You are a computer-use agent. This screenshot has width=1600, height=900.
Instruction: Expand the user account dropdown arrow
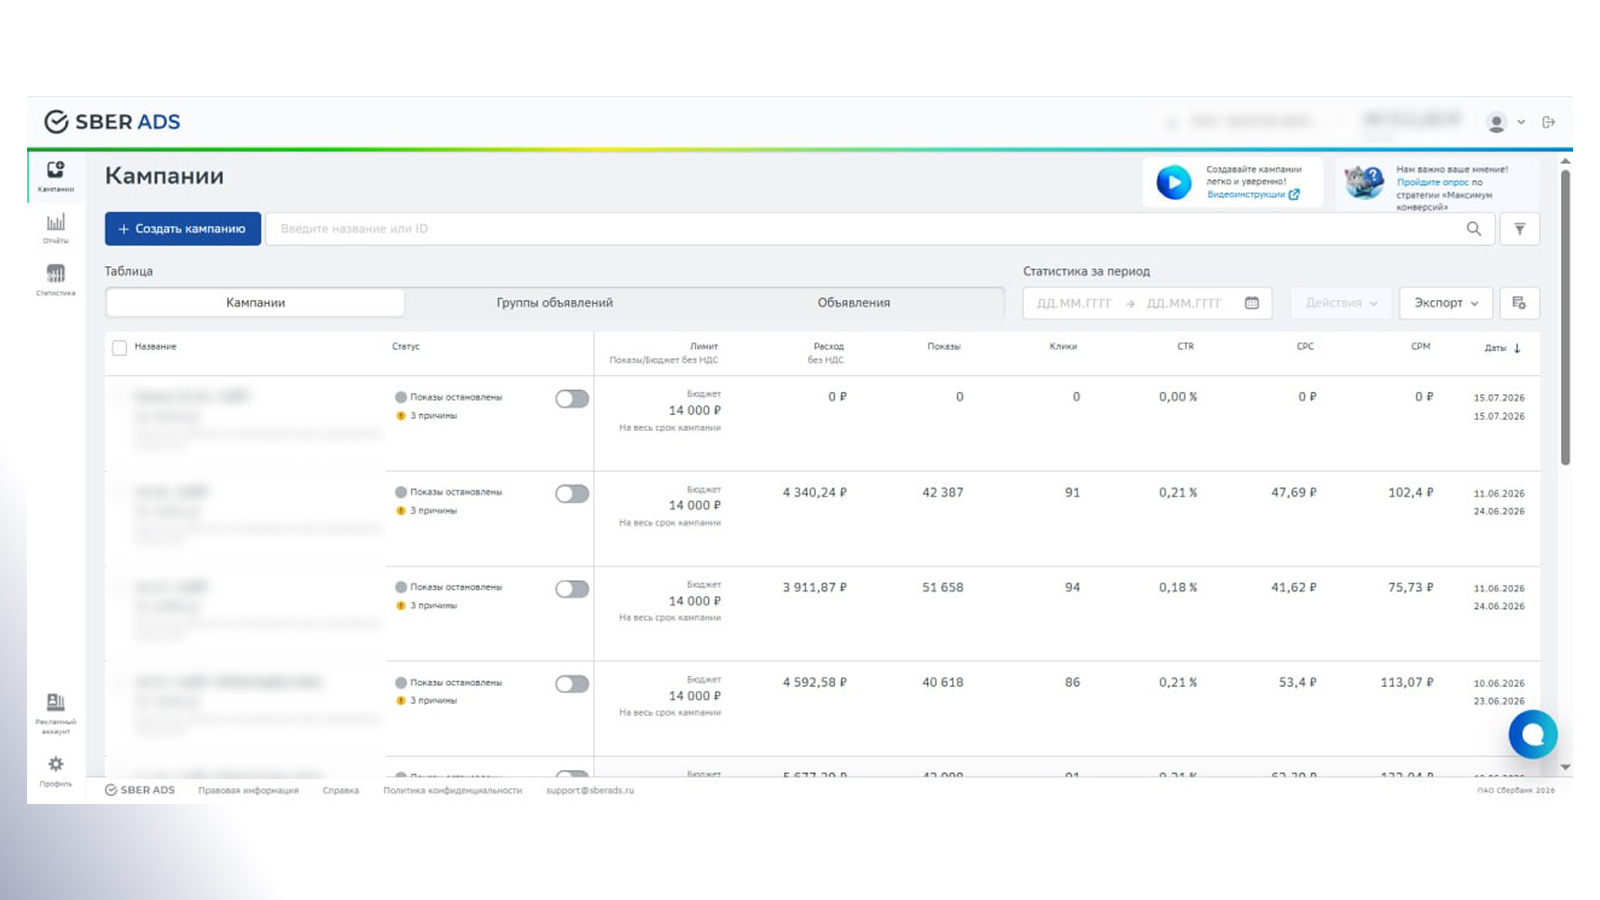tap(1521, 122)
